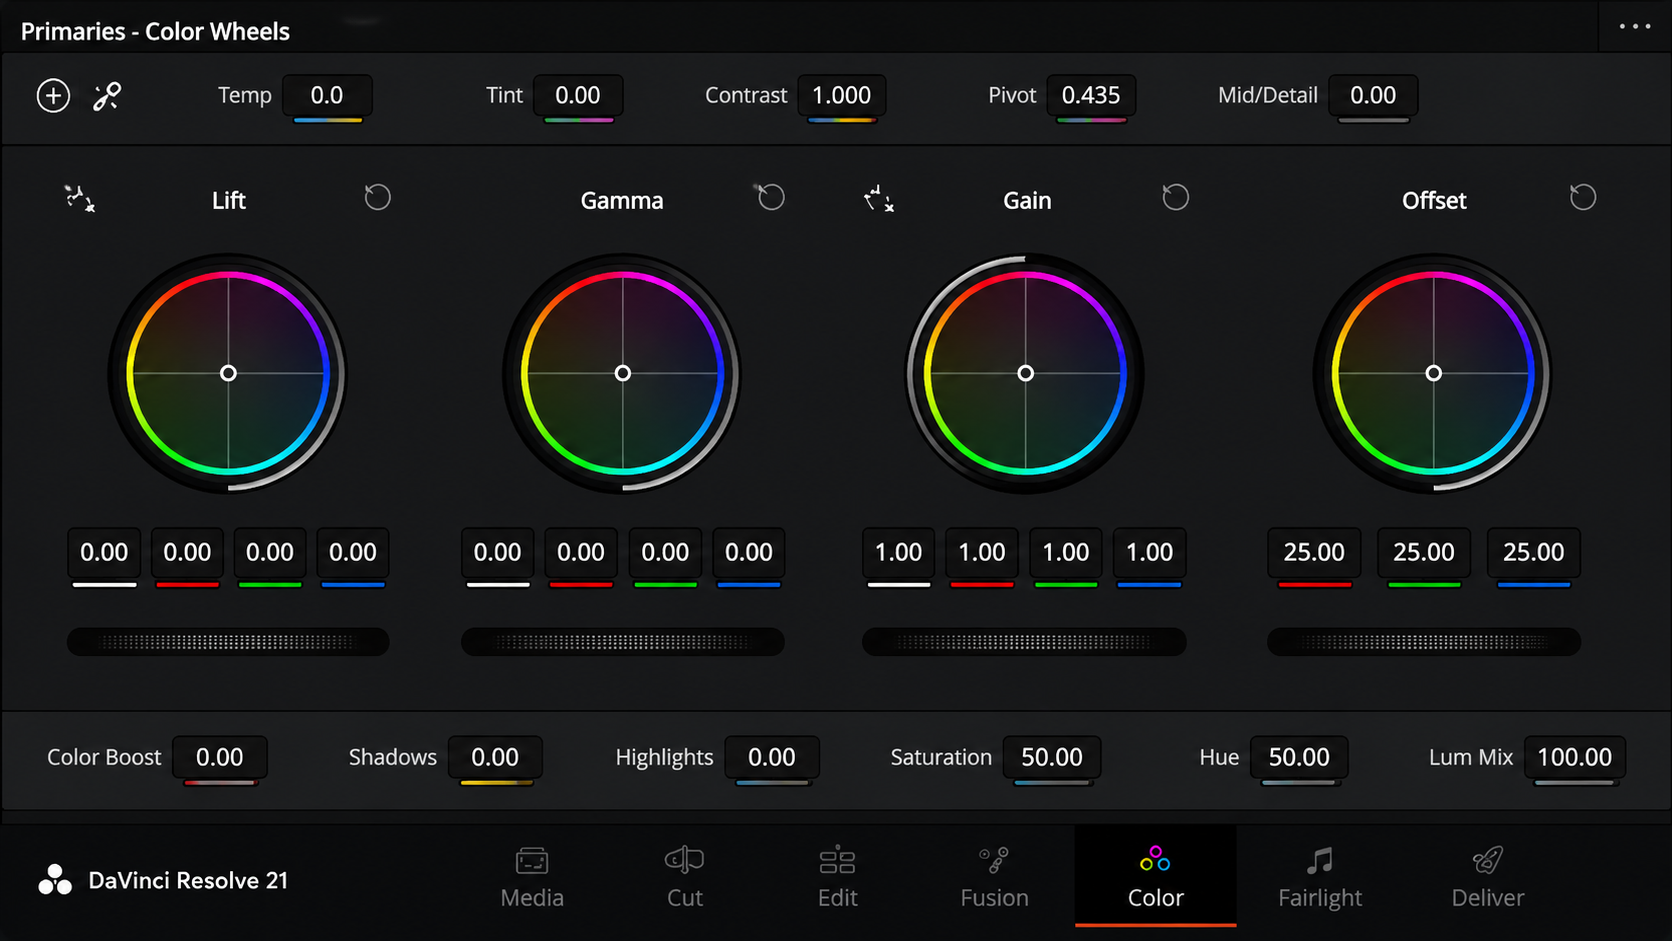Reset the Offset color wheel
This screenshot has height=941, width=1672.
pos(1582,197)
